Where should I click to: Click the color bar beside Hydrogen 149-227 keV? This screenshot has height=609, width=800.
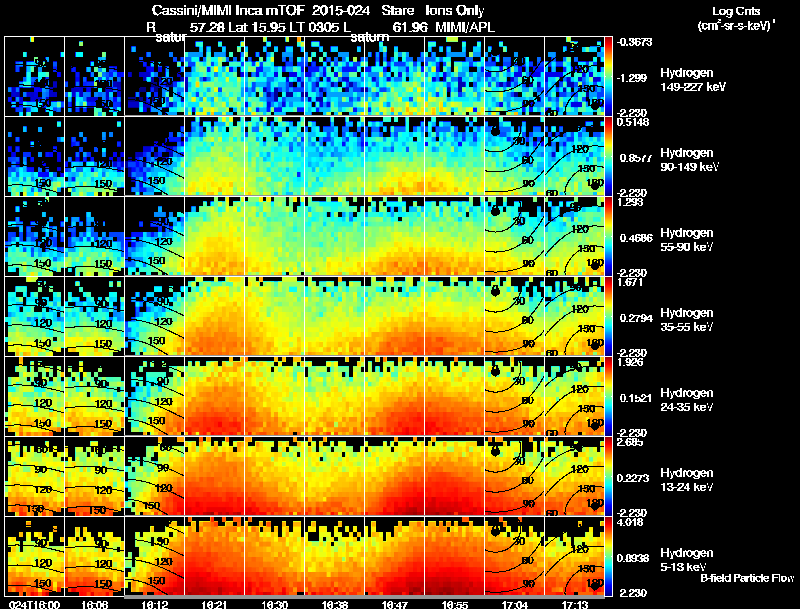(608, 76)
